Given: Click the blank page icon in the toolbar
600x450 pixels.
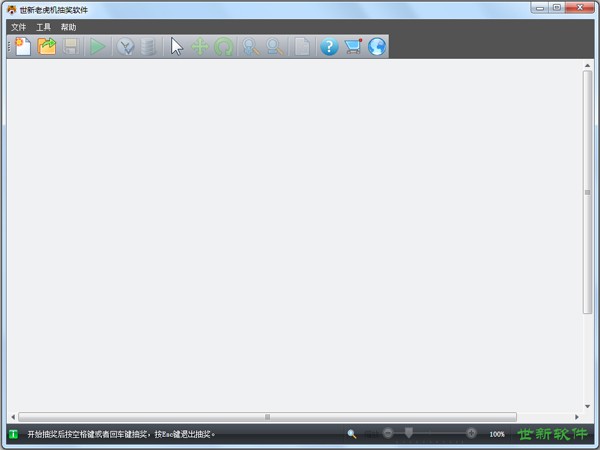Looking at the screenshot, I should [302, 46].
